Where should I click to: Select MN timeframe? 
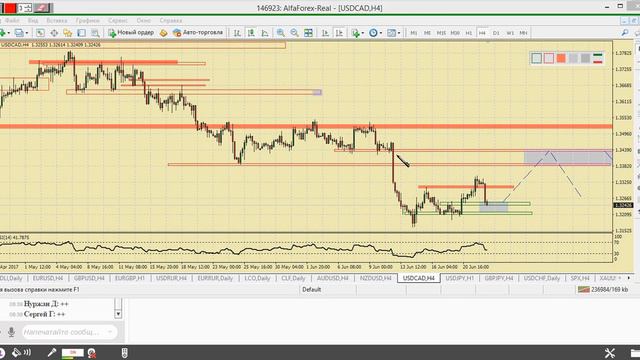point(524,33)
